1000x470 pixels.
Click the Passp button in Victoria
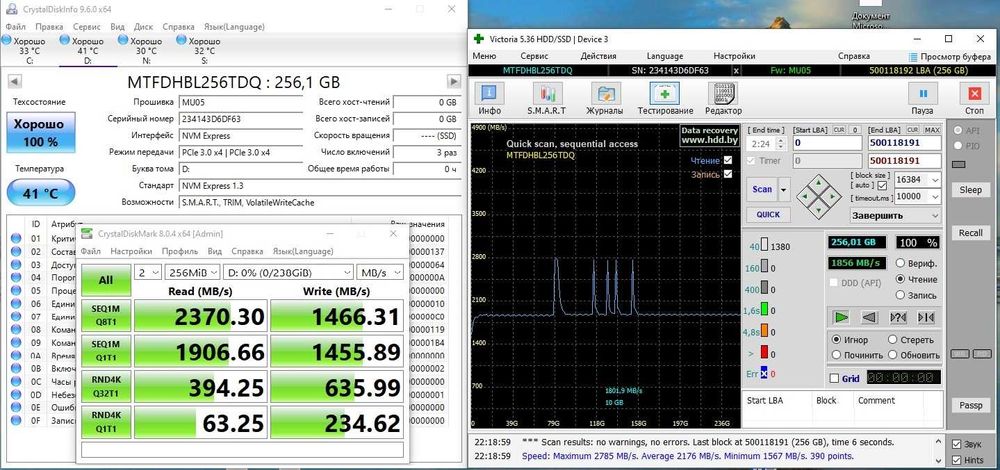[x=970, y=405]
